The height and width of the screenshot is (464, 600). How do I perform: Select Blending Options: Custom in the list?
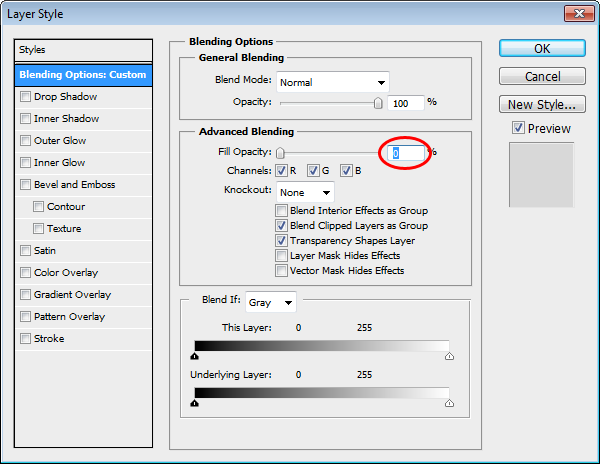pyautogui.click(x=83, y=75)
